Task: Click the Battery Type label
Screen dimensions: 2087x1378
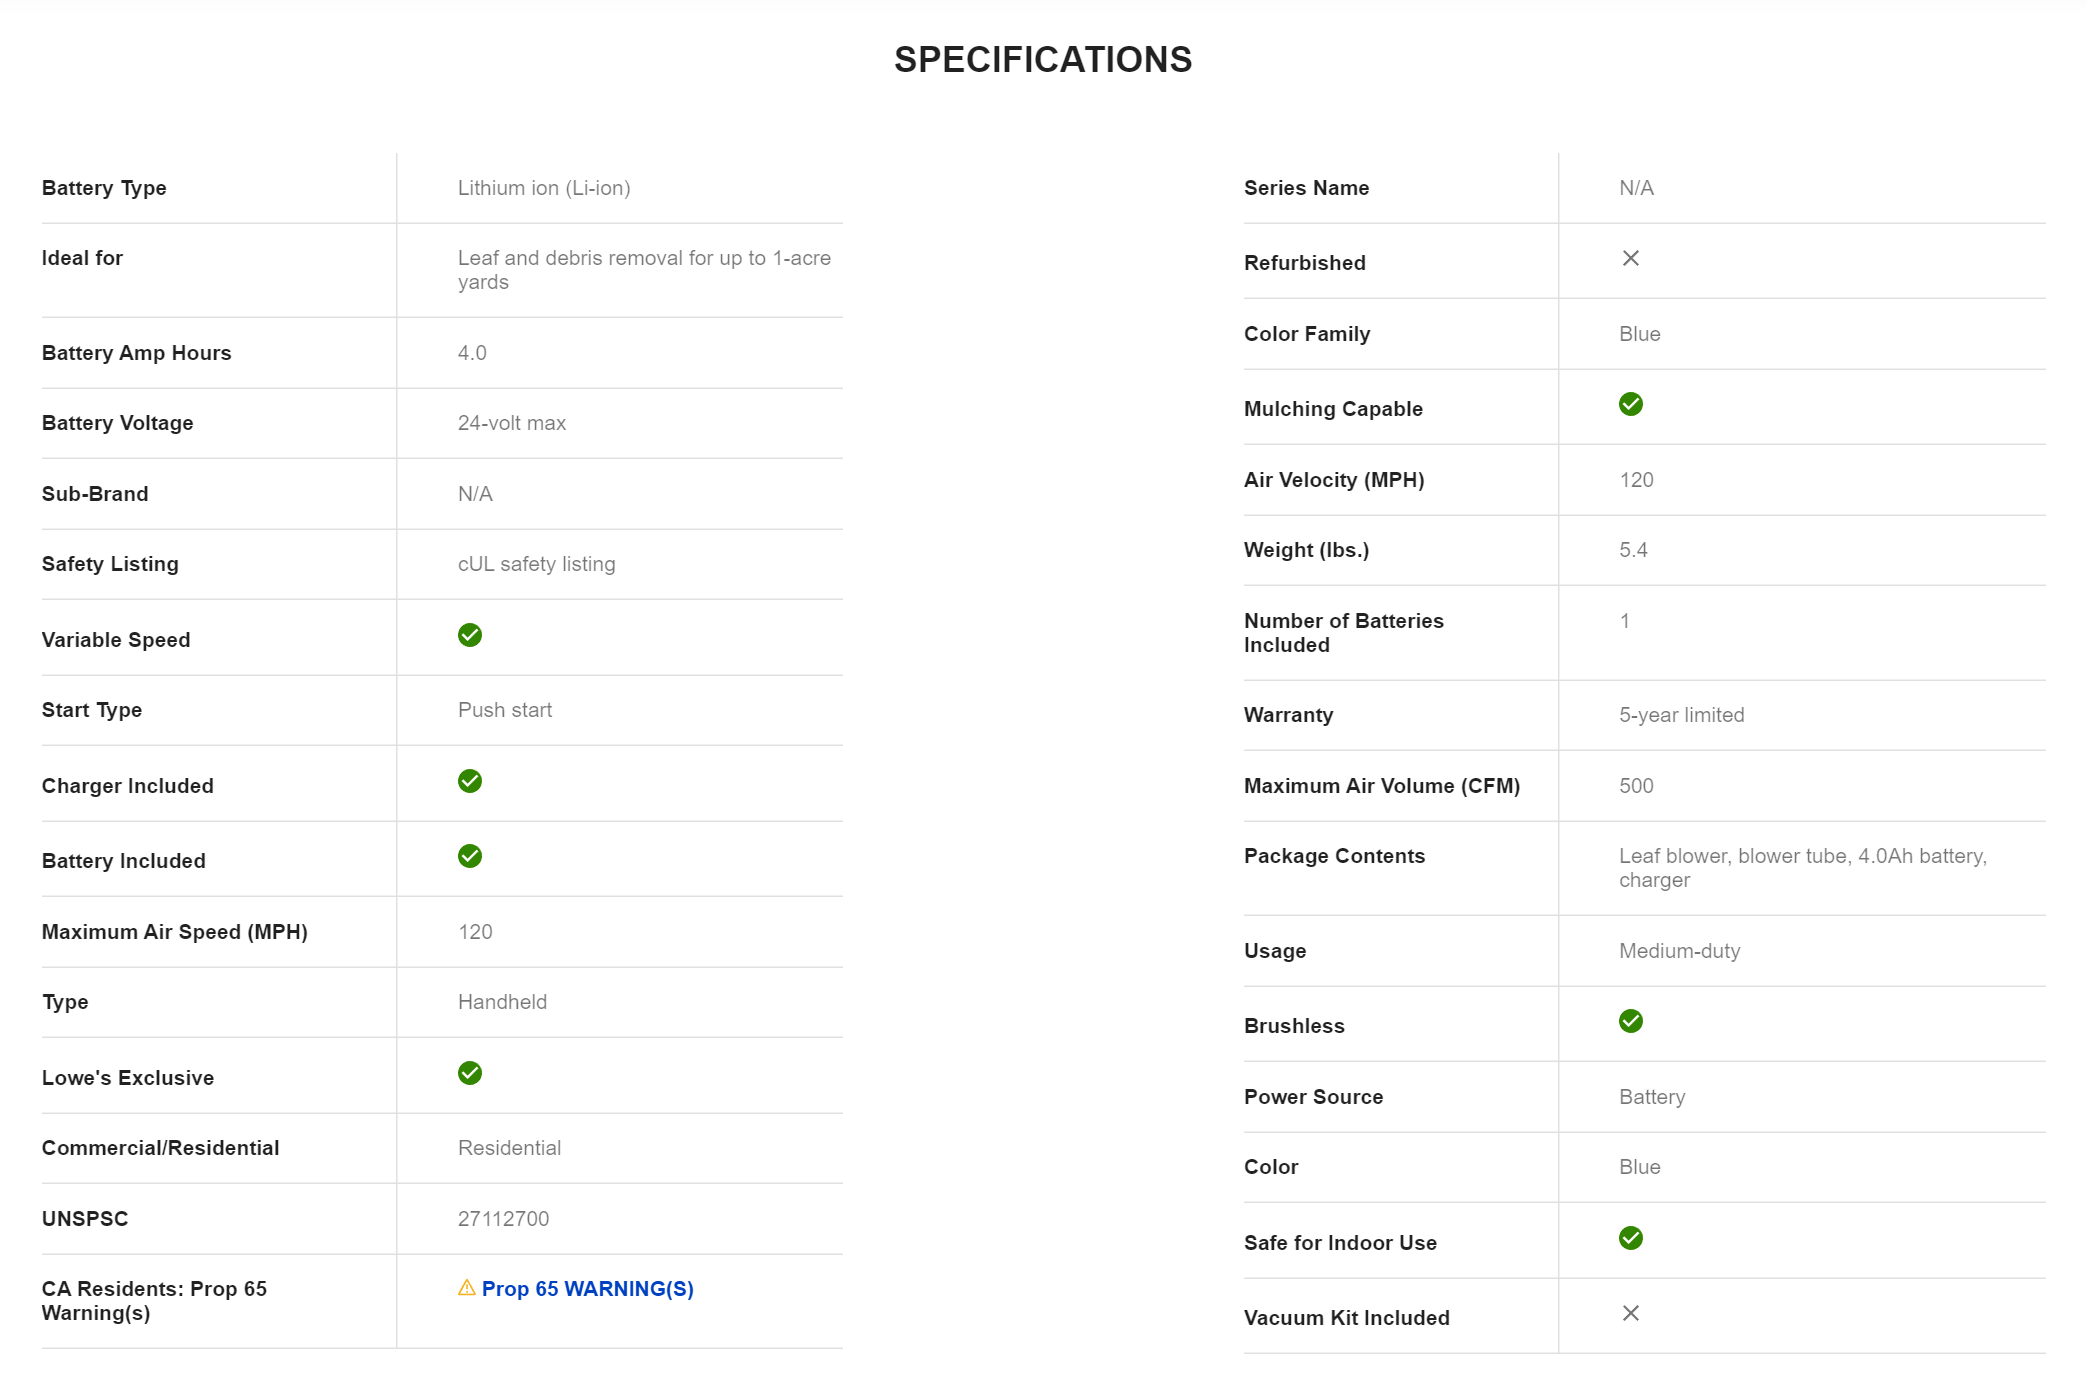Action: [x=104, y=188]
